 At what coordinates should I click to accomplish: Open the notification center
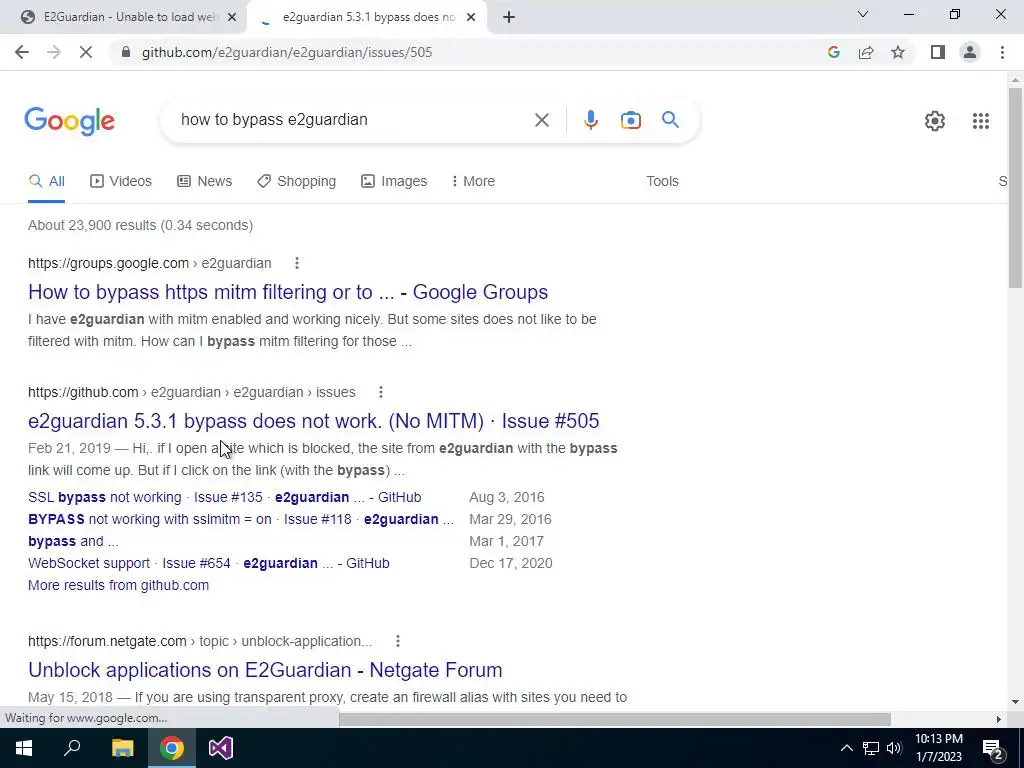click(993, 749)
